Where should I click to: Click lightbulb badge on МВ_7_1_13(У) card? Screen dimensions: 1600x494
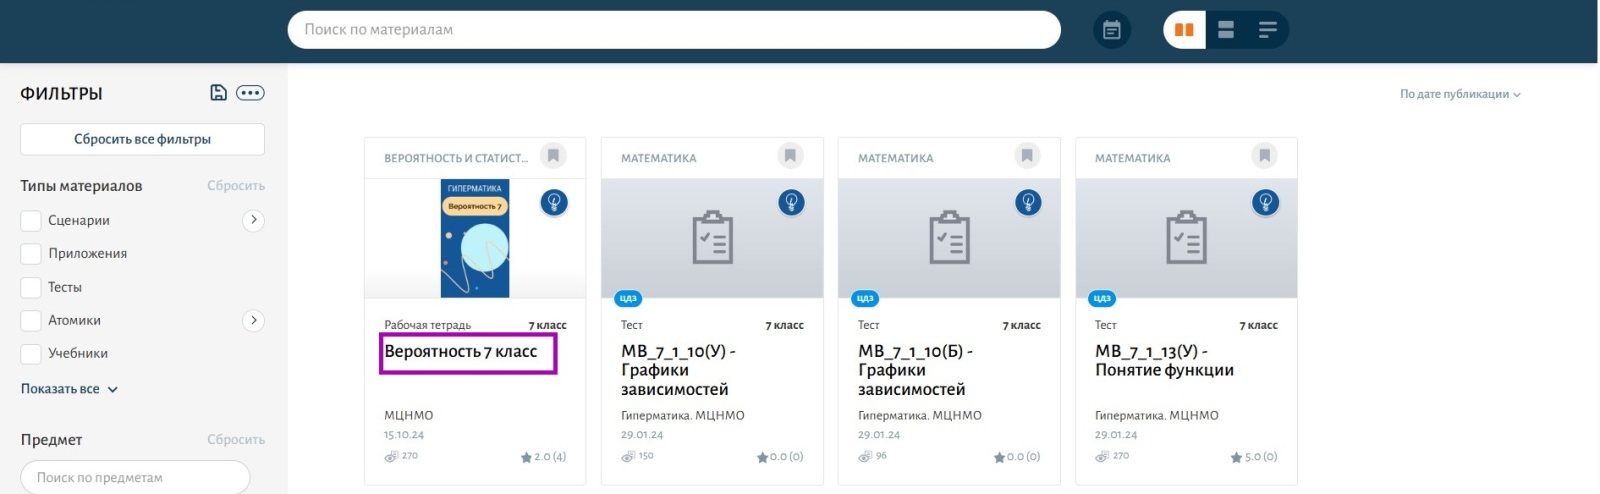click(1265, 203)
